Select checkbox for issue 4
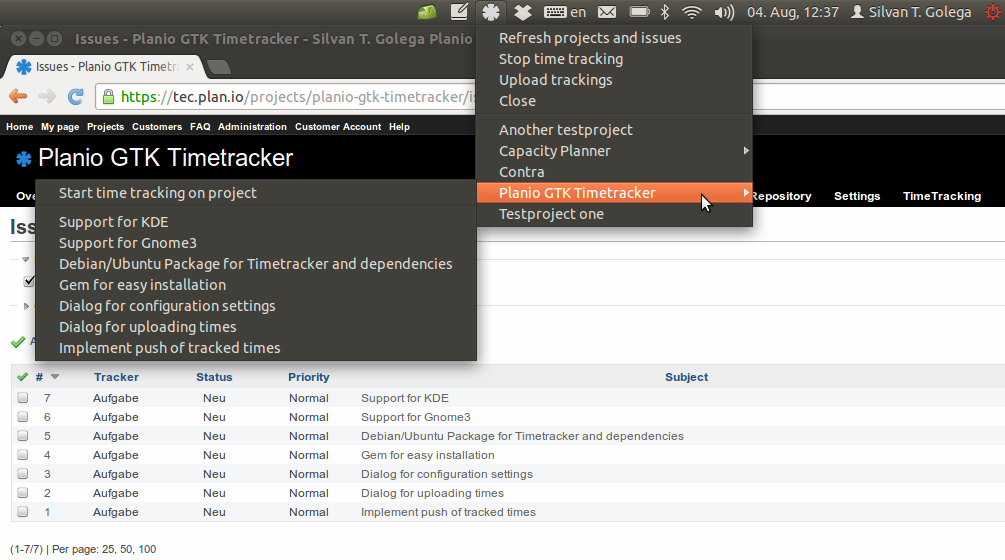This screenshot has width=1005, height=560. [23, 455]
